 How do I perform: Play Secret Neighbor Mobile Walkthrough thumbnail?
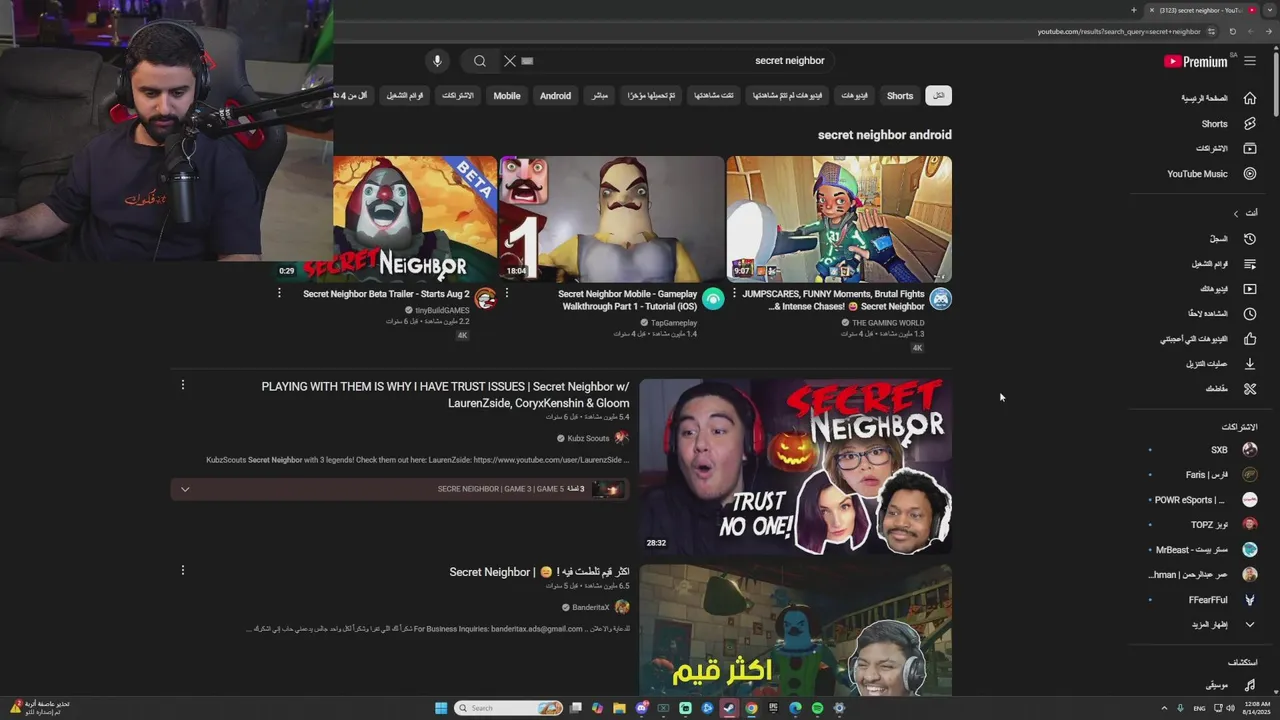tap(612, 219)
